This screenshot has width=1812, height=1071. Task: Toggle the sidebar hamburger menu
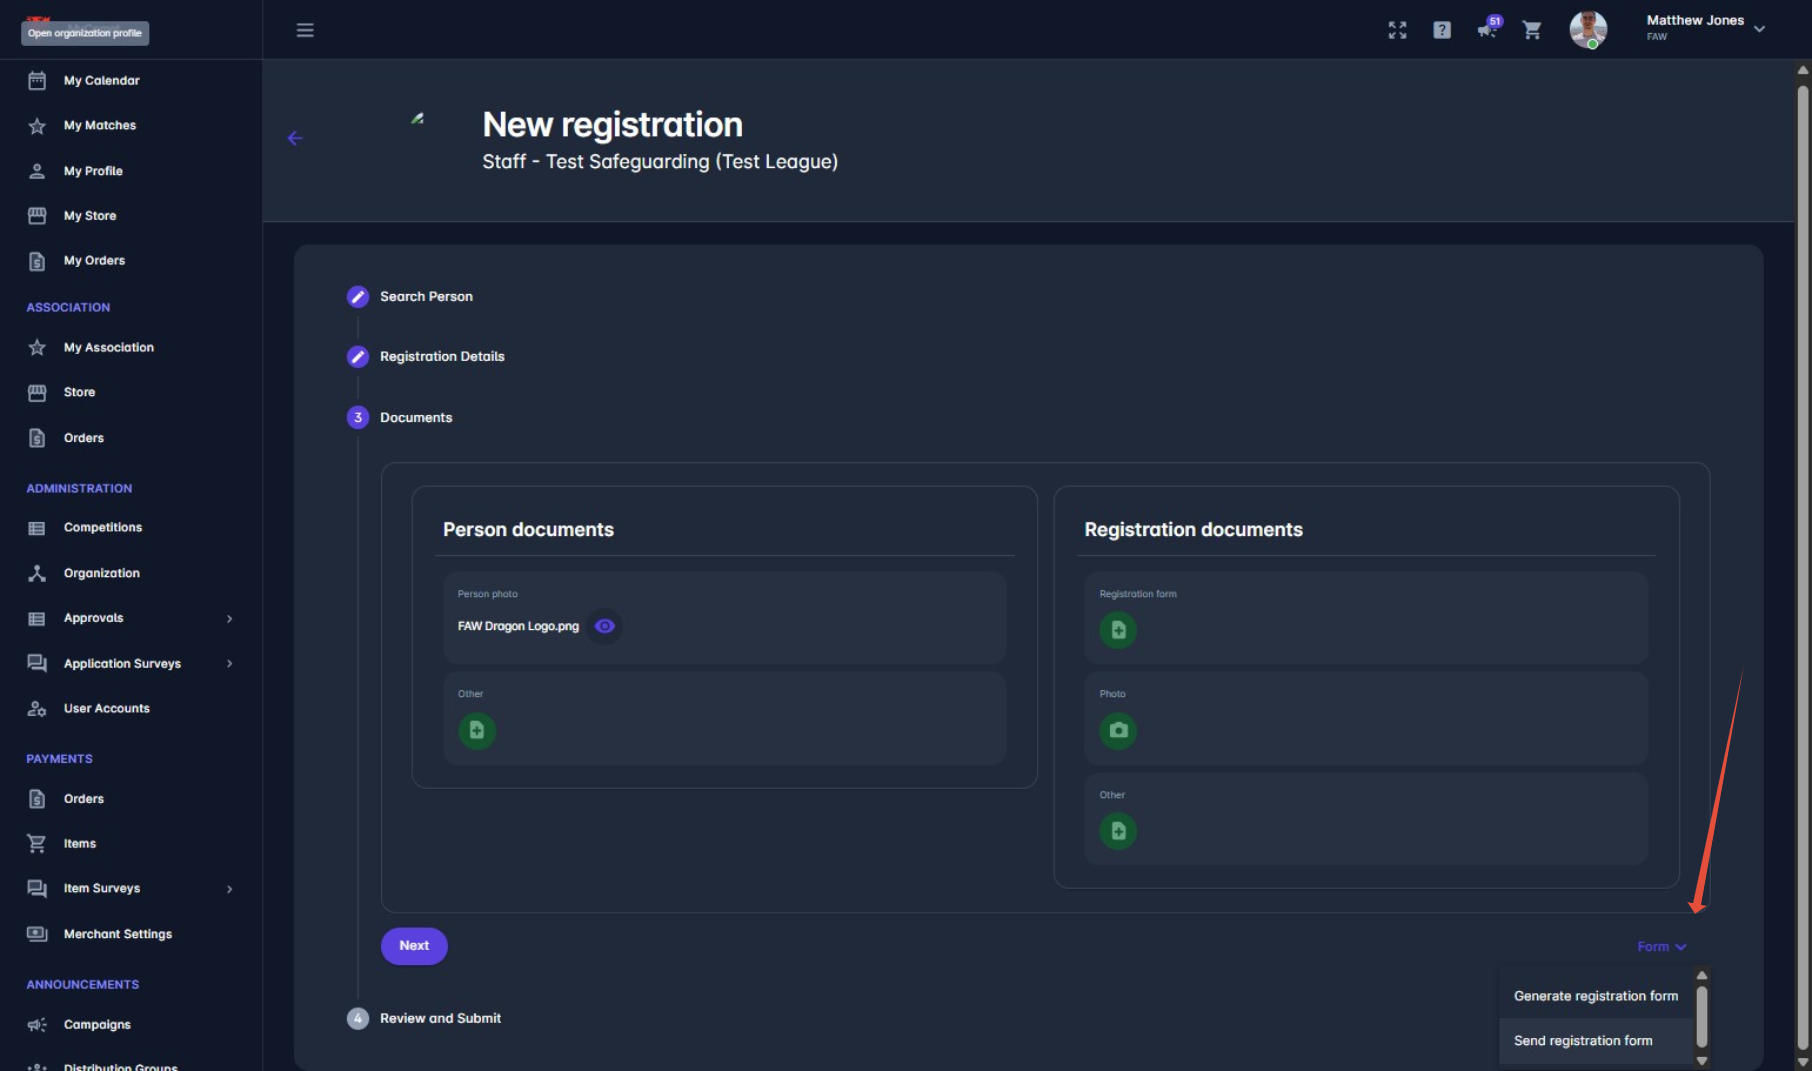click(x=305, y=30)
